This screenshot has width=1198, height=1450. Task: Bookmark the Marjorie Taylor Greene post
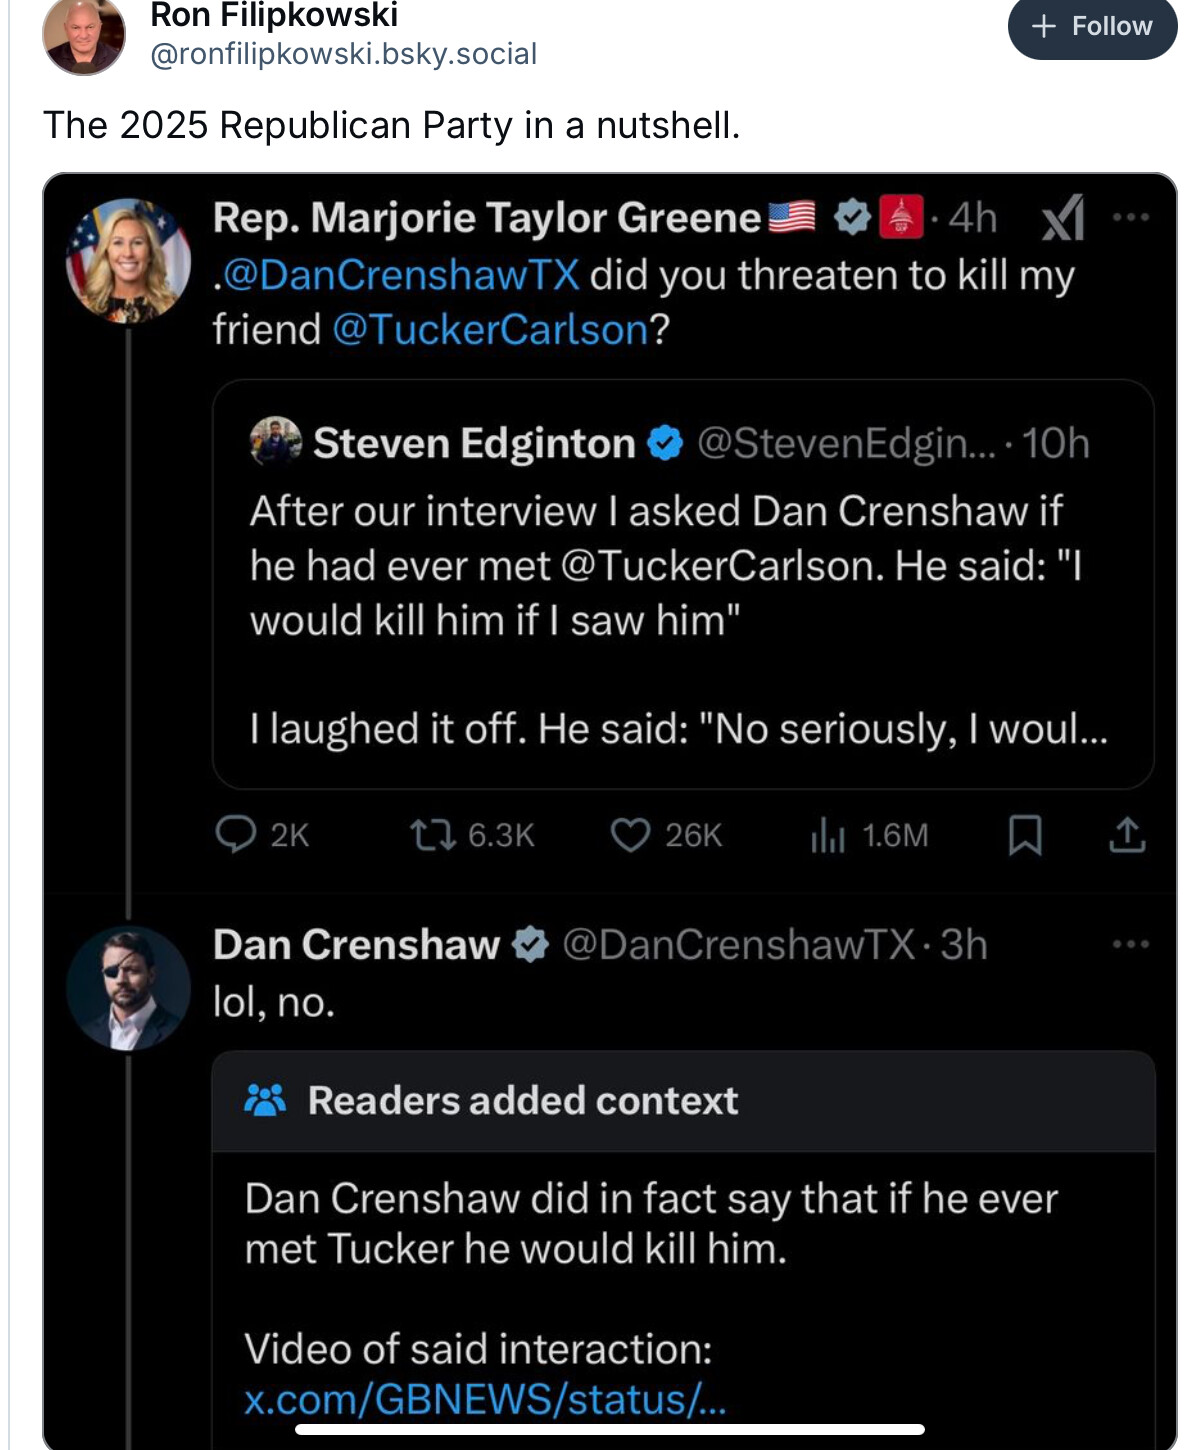coord(1025,834)
